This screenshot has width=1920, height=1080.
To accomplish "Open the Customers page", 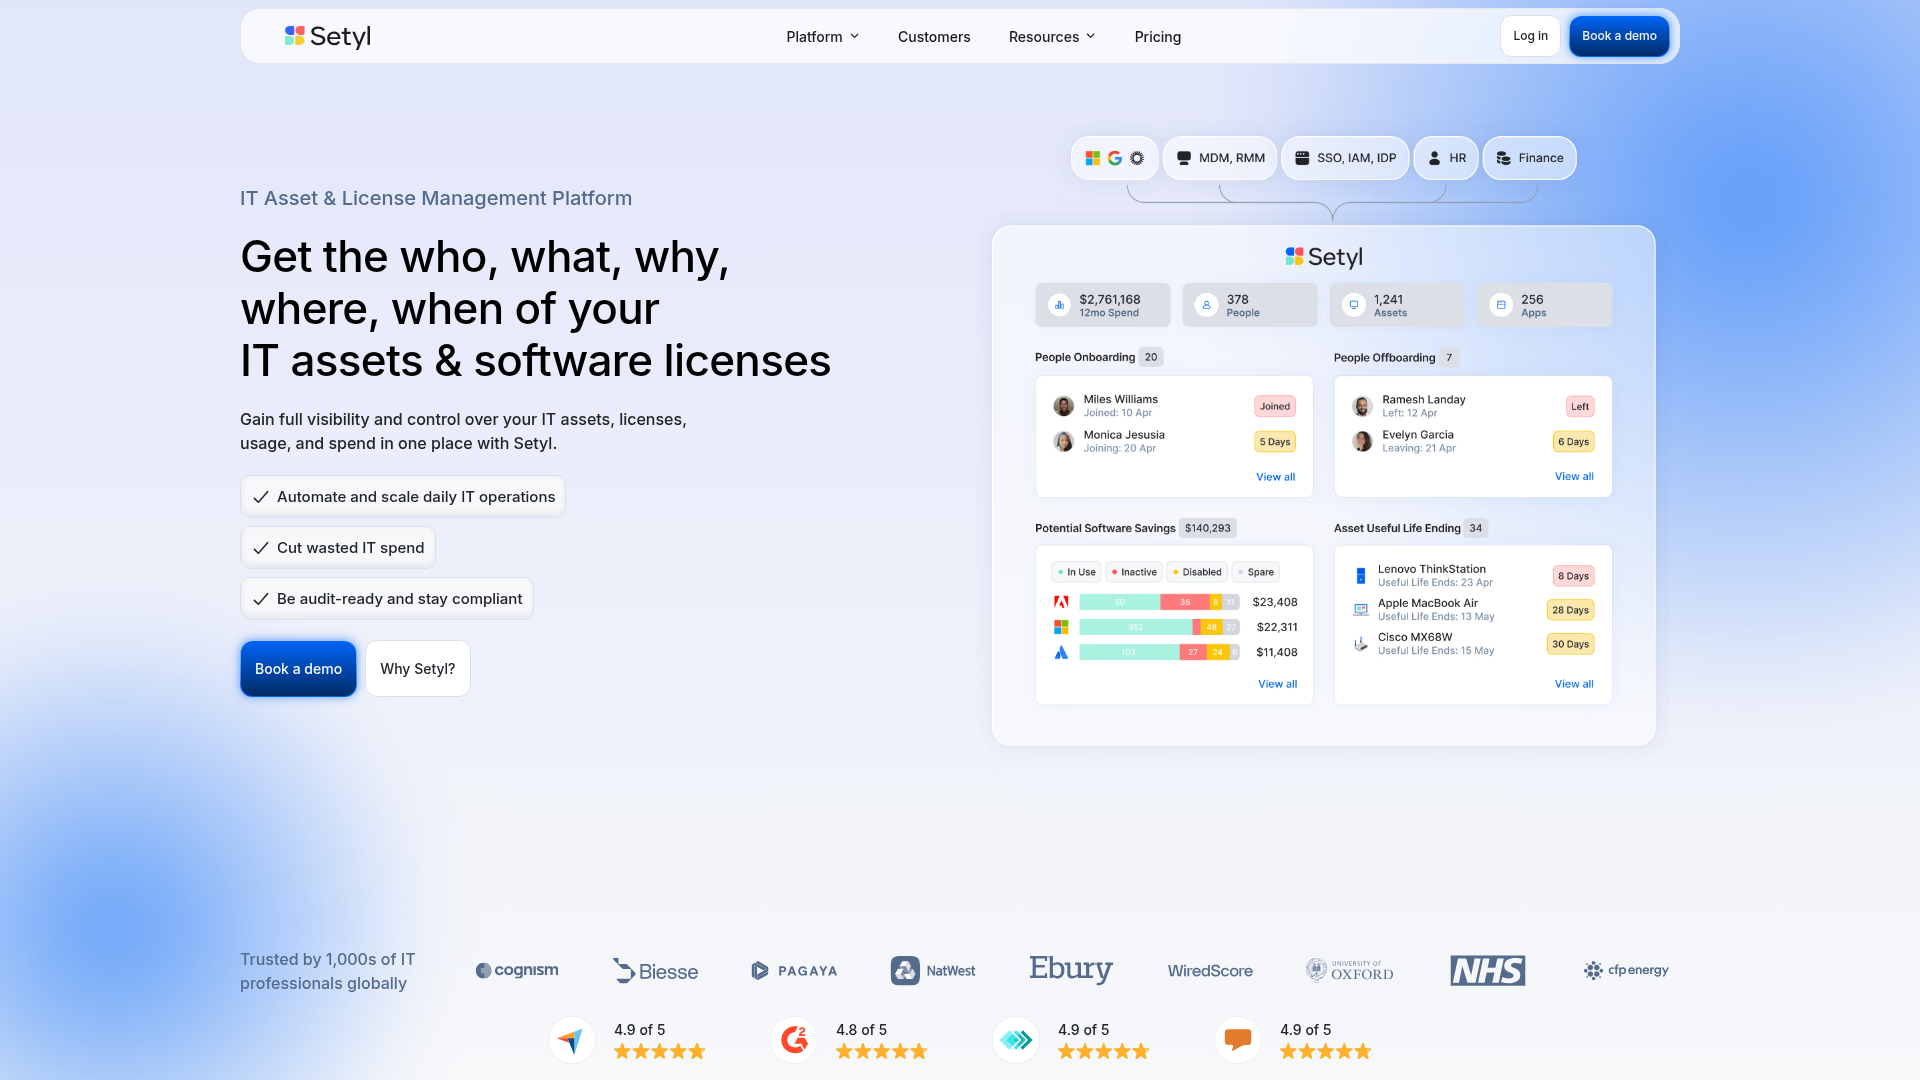I will click(x=934, y=37).
